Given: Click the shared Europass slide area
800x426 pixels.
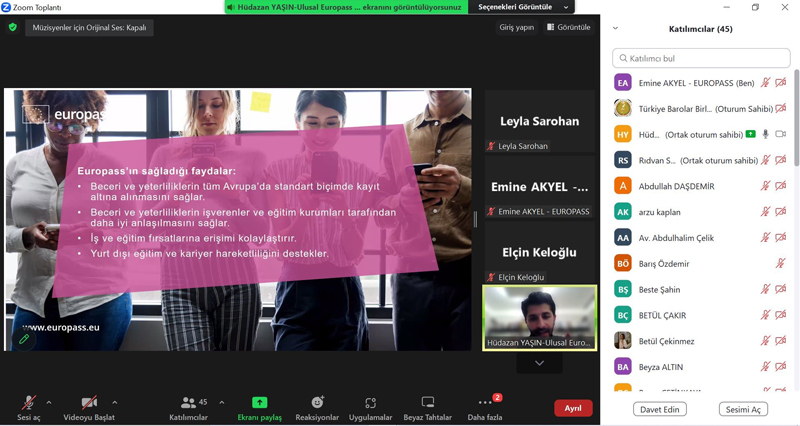Looking at the screenshot, I should 238,220.
